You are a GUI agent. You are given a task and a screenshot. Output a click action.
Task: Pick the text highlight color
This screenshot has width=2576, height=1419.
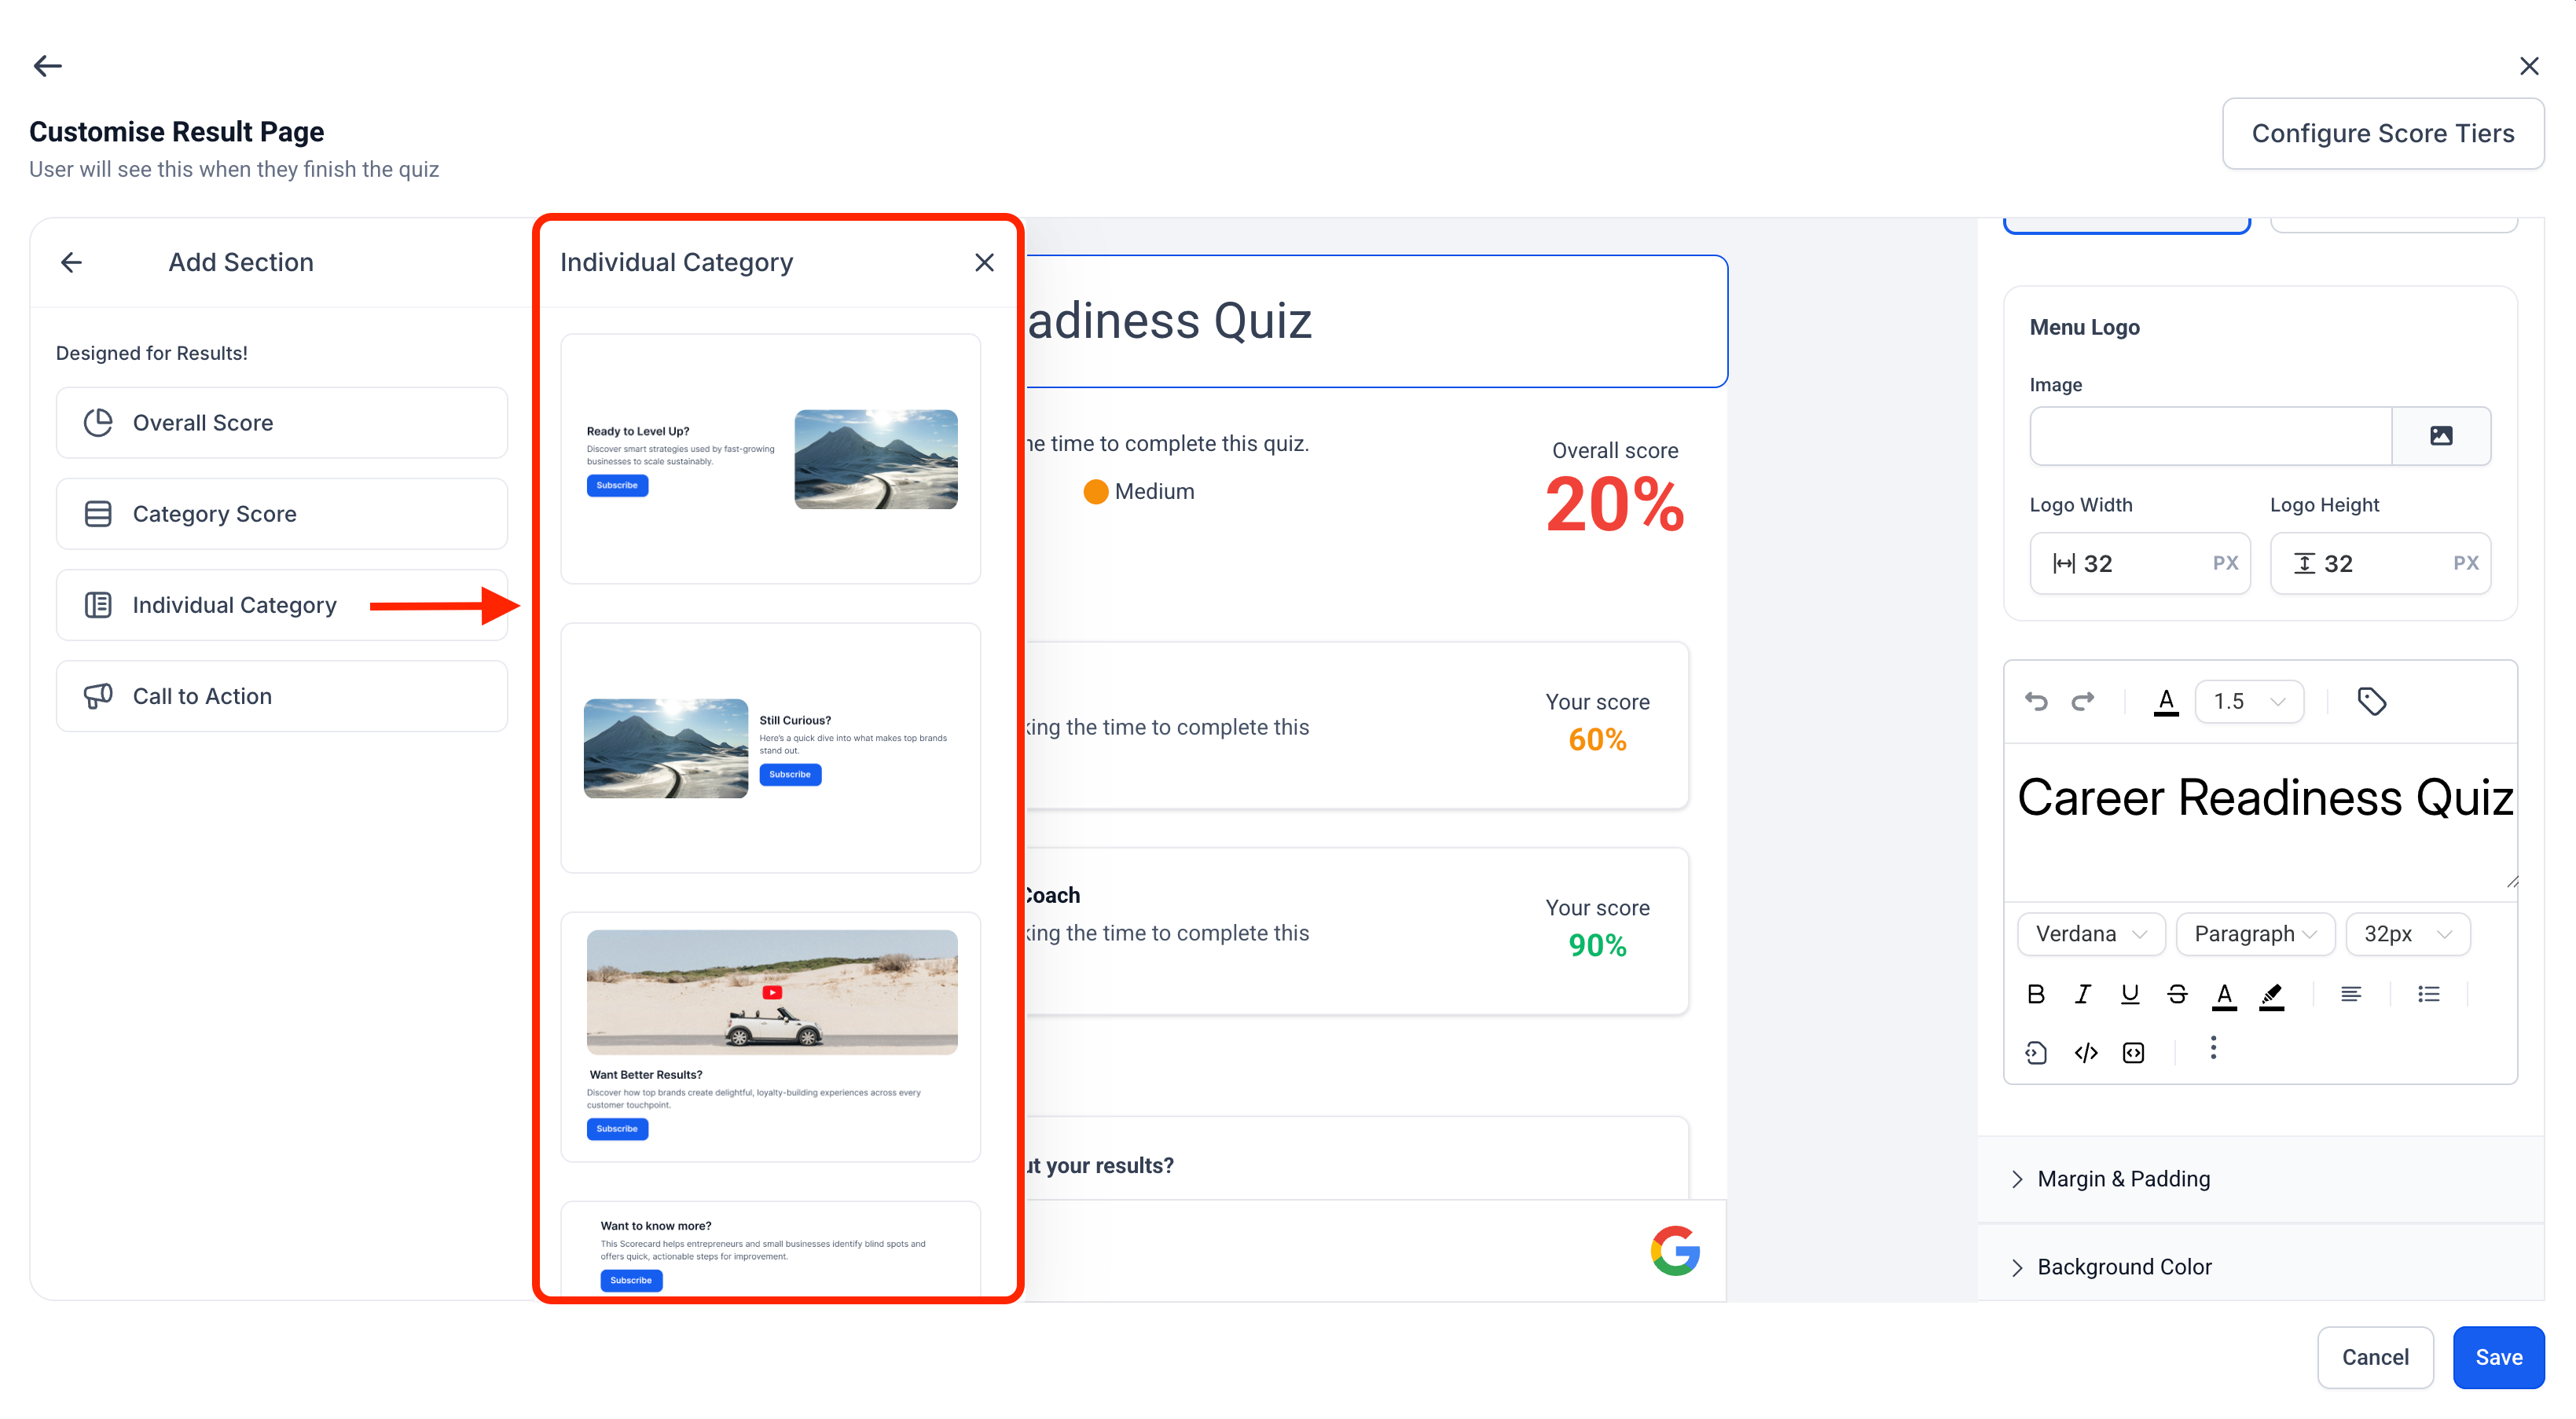pyautogui.click(x=2272, y=994)
